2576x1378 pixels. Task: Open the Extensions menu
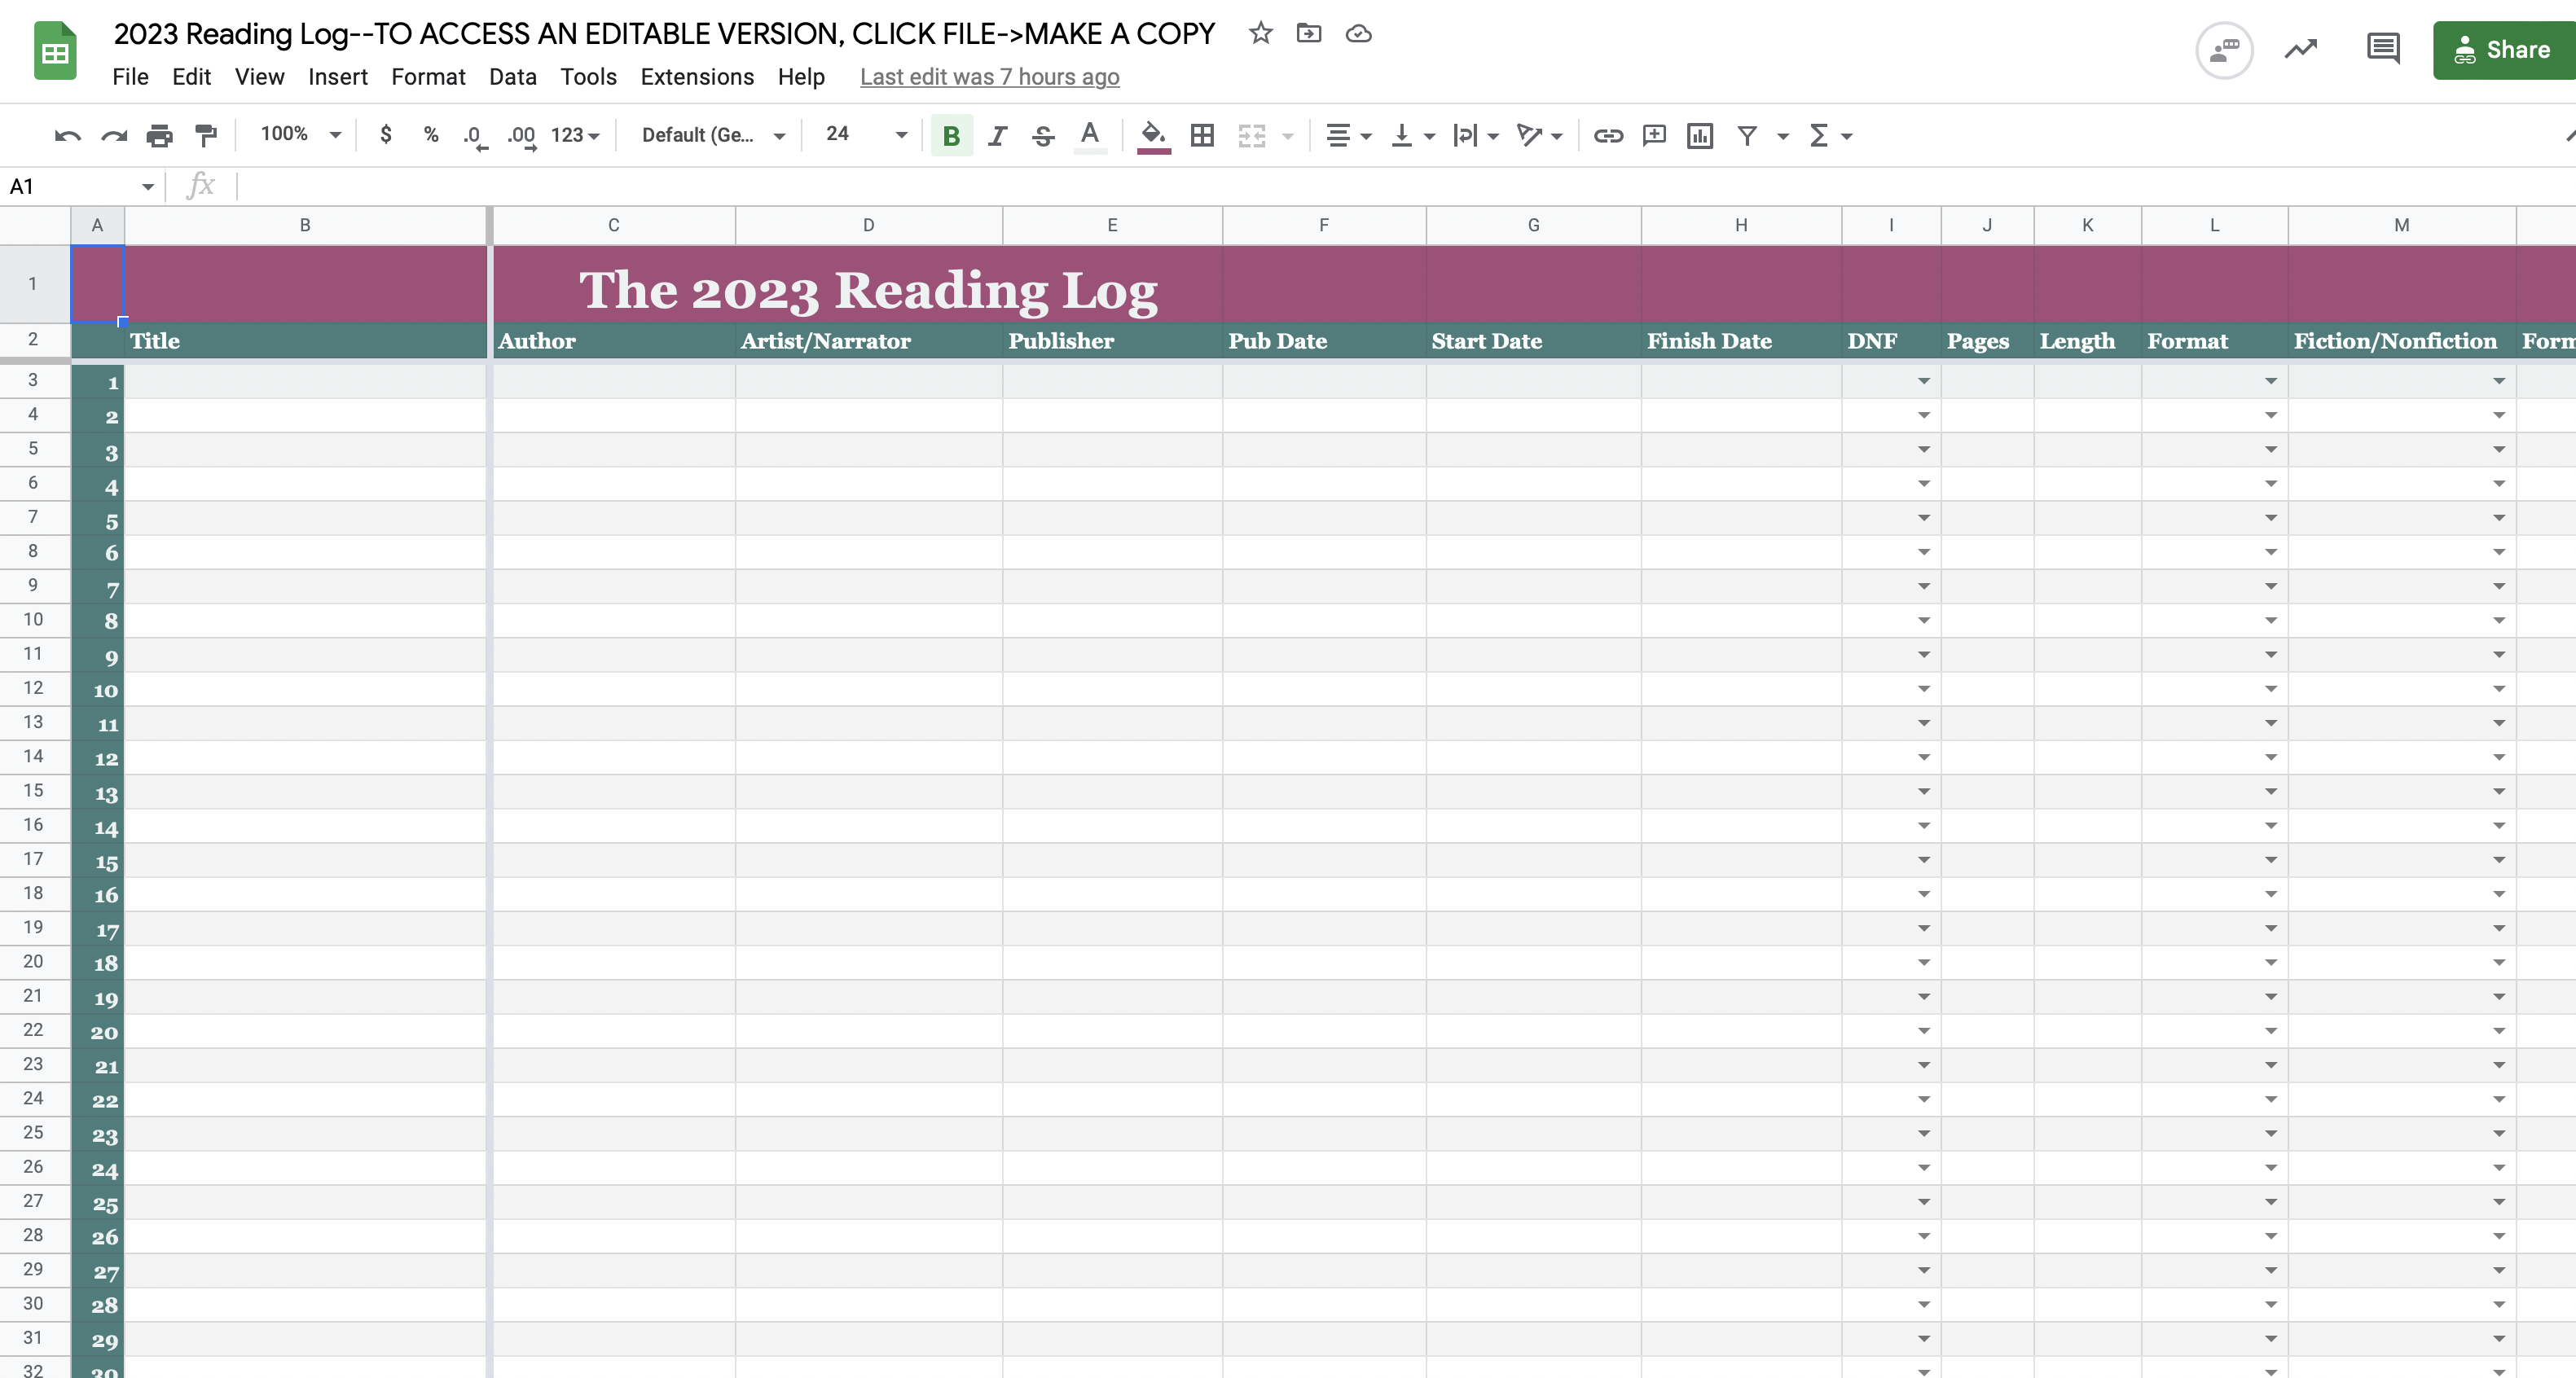coord(697,77)
